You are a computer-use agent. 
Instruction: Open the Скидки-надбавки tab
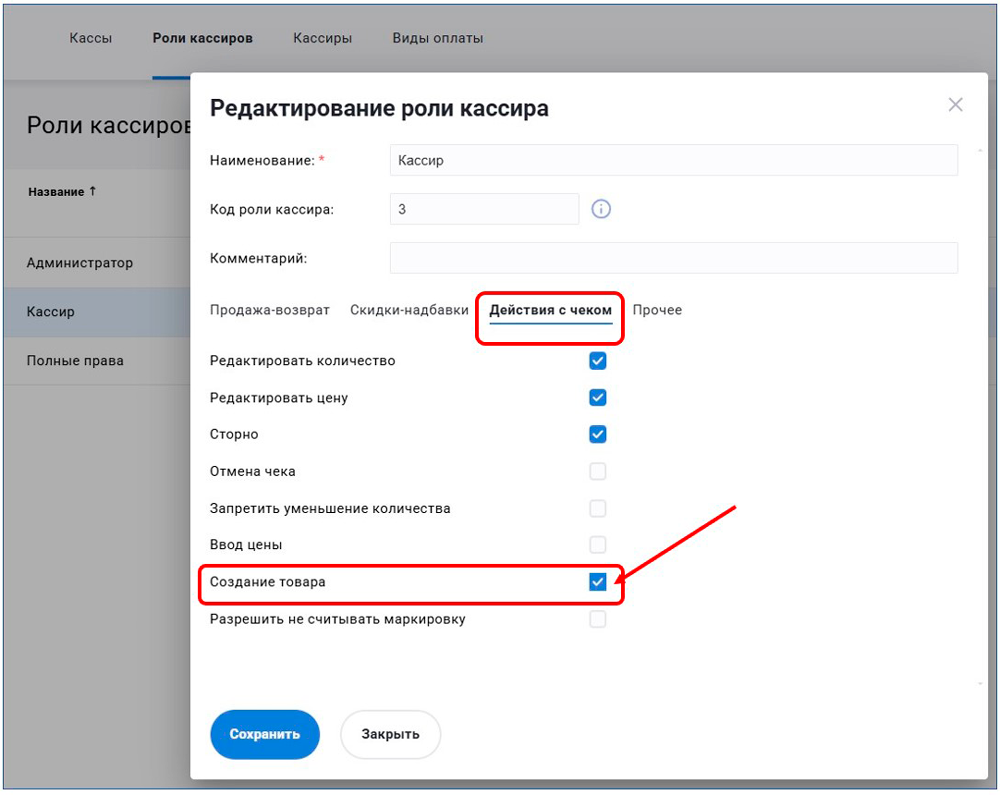click(x=409, y=310)
